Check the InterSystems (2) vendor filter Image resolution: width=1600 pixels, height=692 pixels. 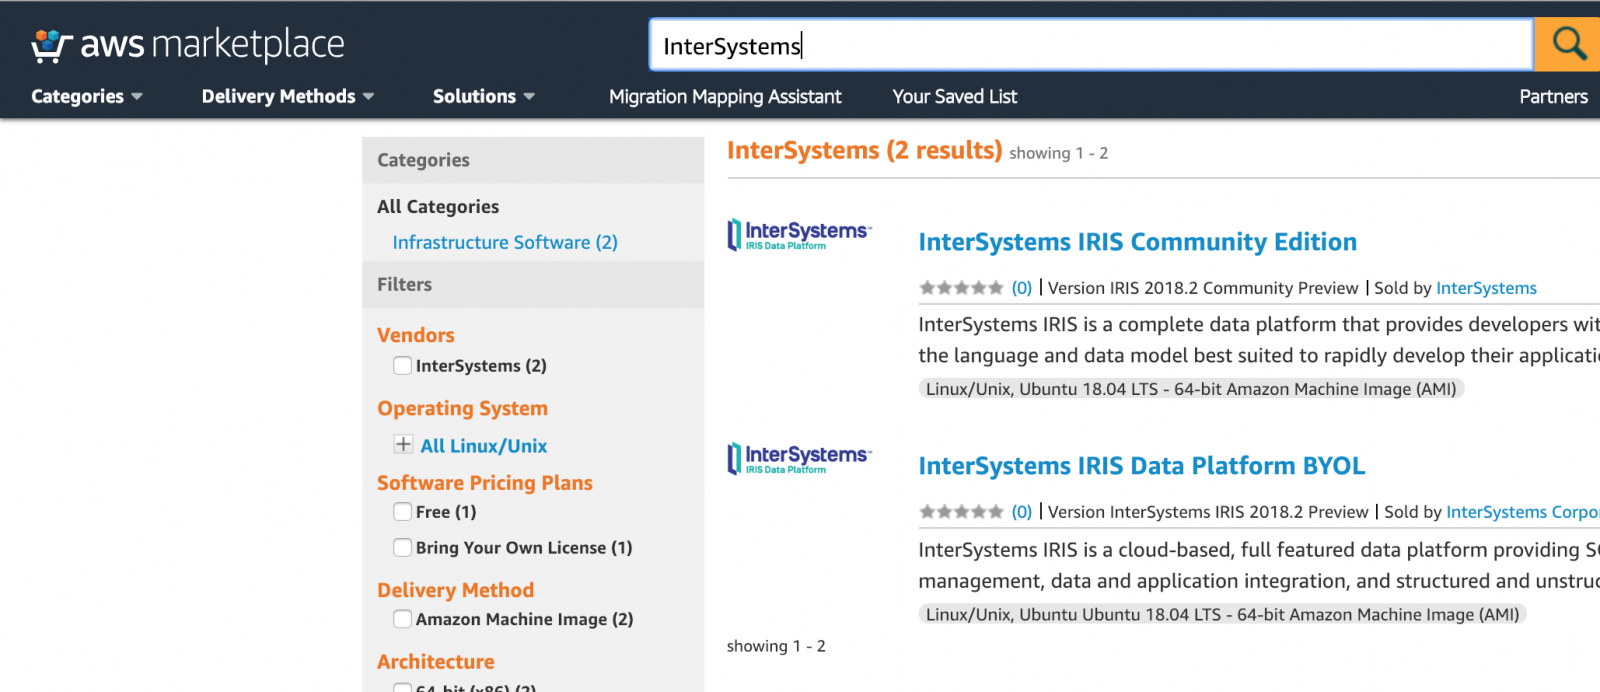(x=403, y=366)
